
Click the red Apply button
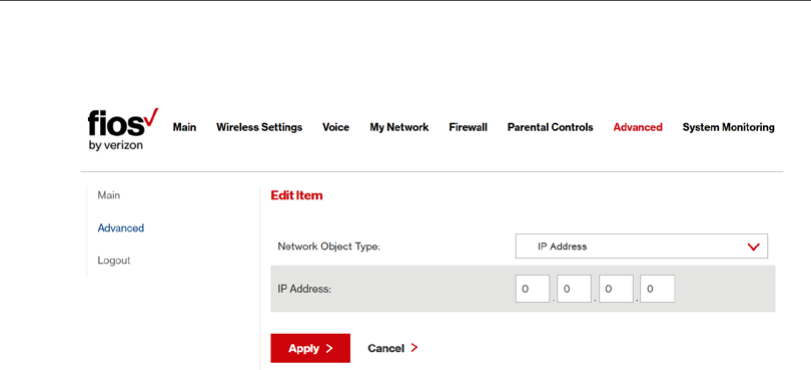pos(310,348)
